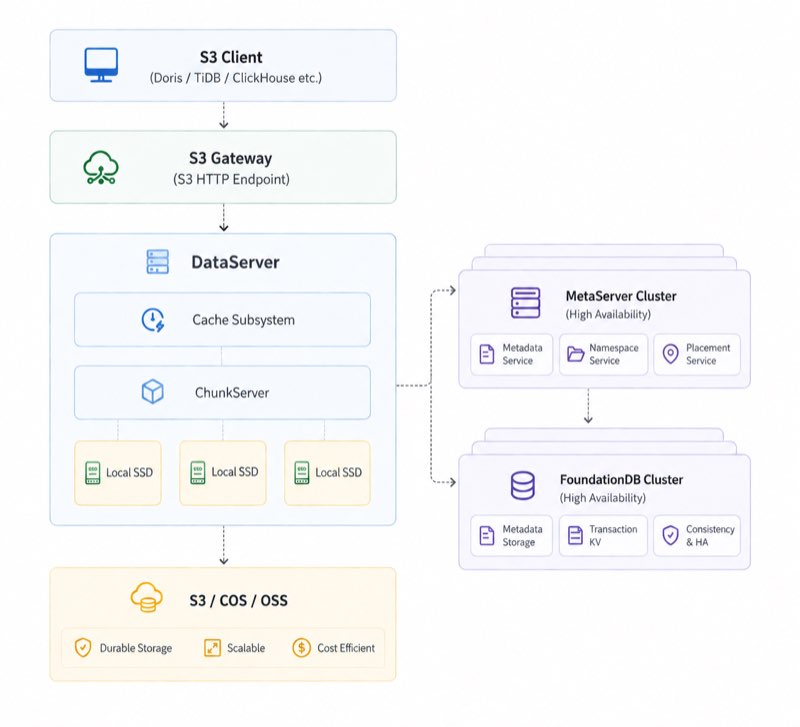Select the S3 / COS / OSS cloud icon
Screen dimensions: 800x727
145,598
